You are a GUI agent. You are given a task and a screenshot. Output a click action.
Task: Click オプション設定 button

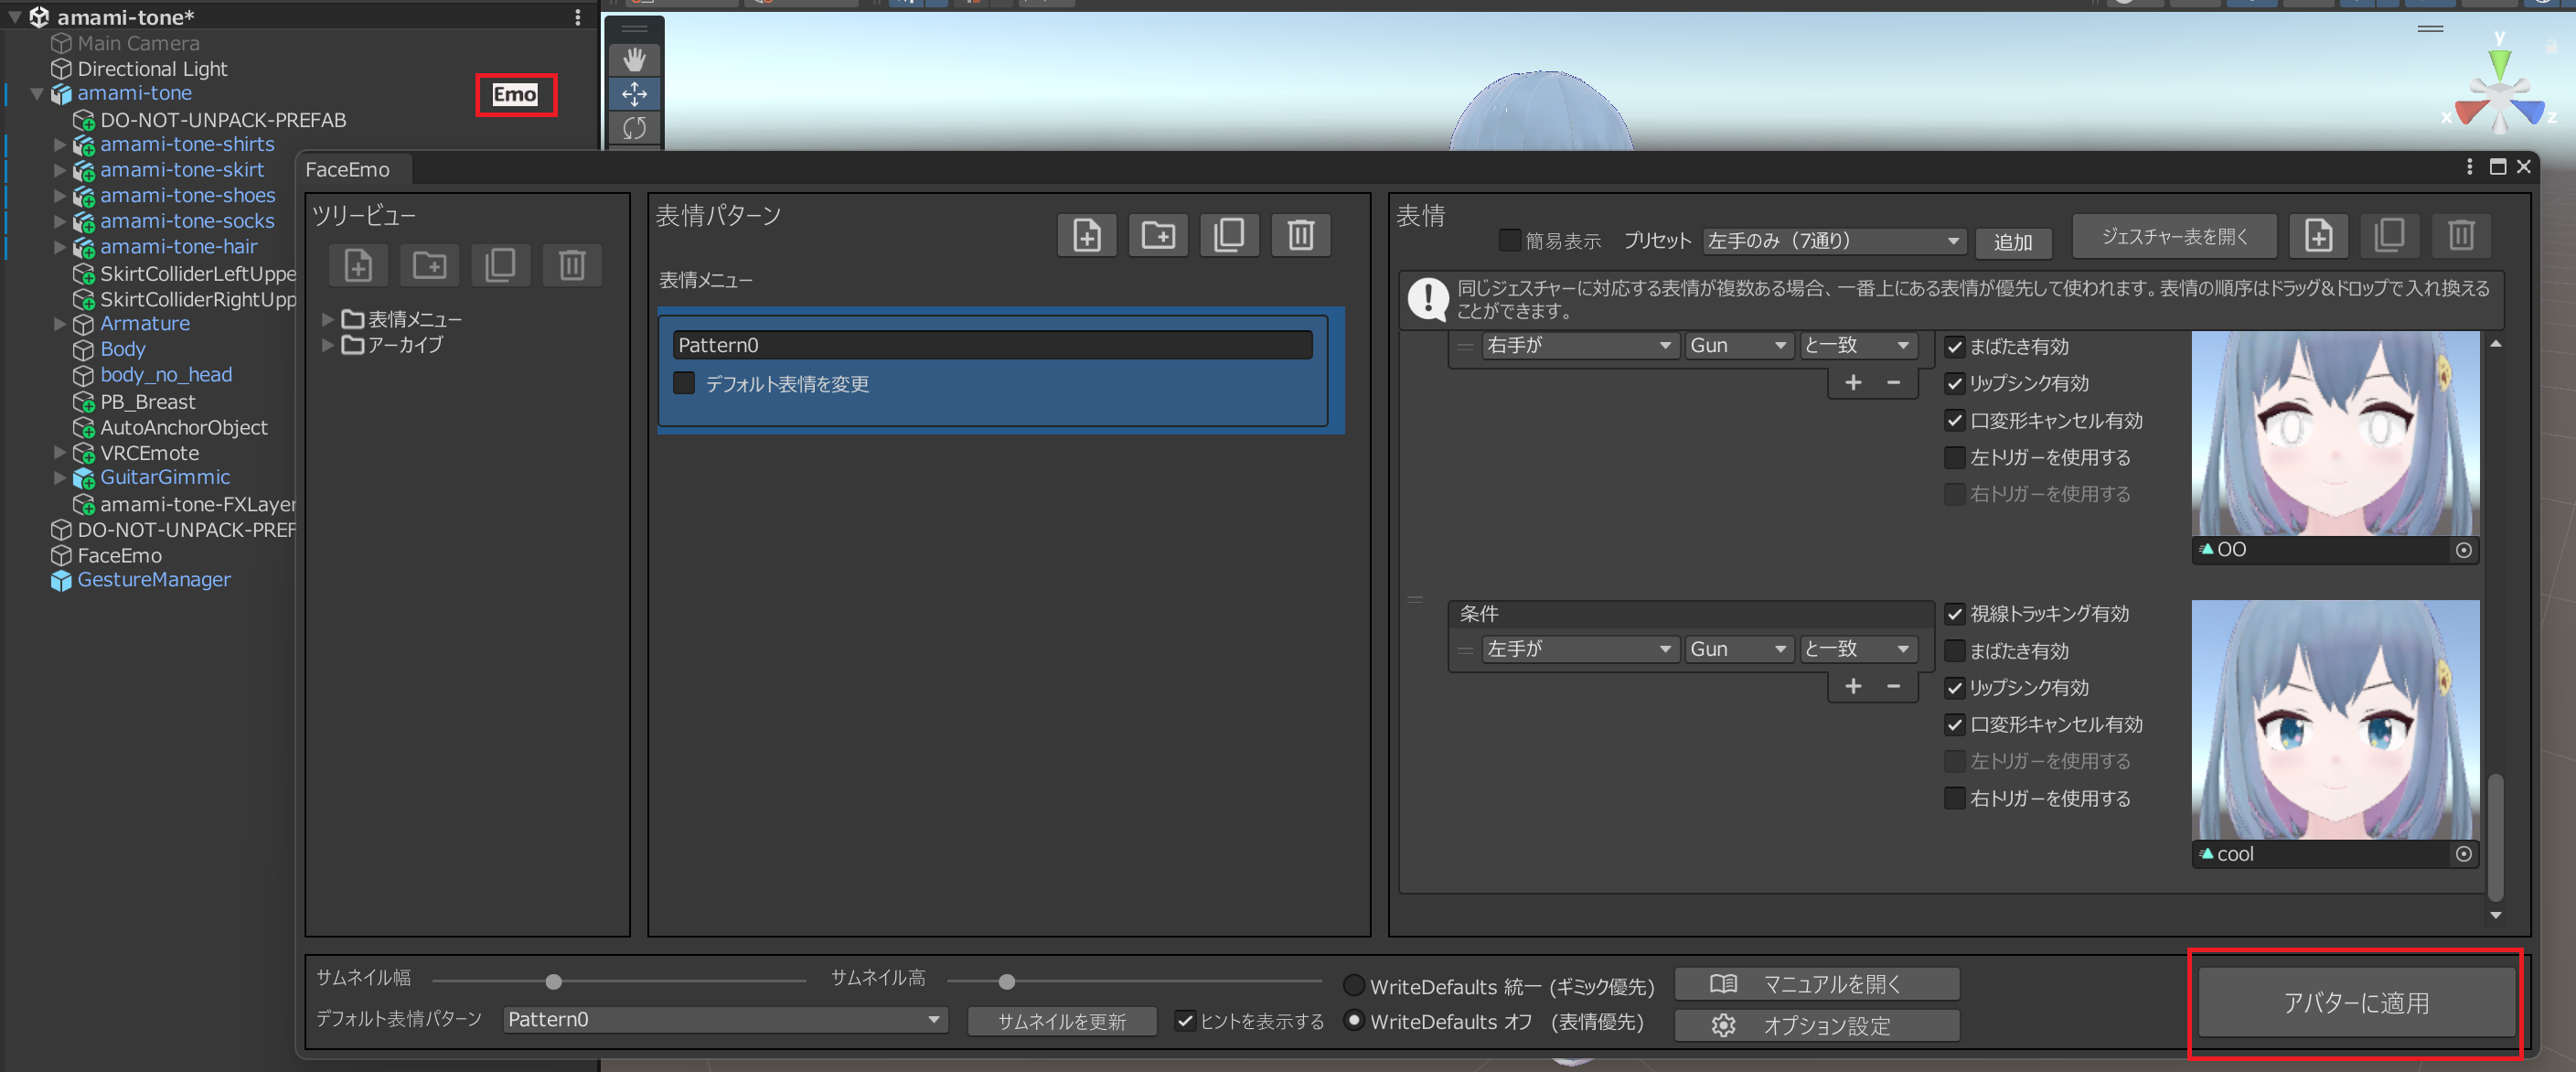[x=1817, y=1026]
